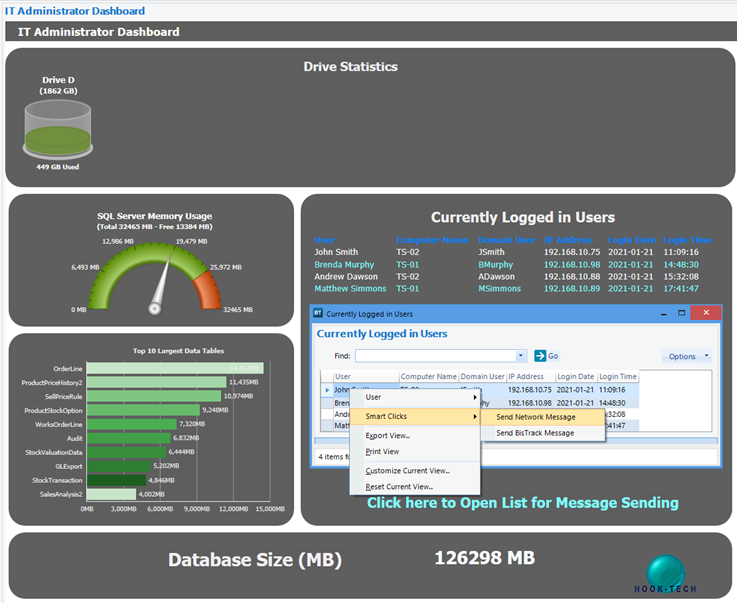Image resolution: width=737 pixels, height=603 pixels.
Task: Sort by the popup User column header
Action: click(x=366, y=376)
